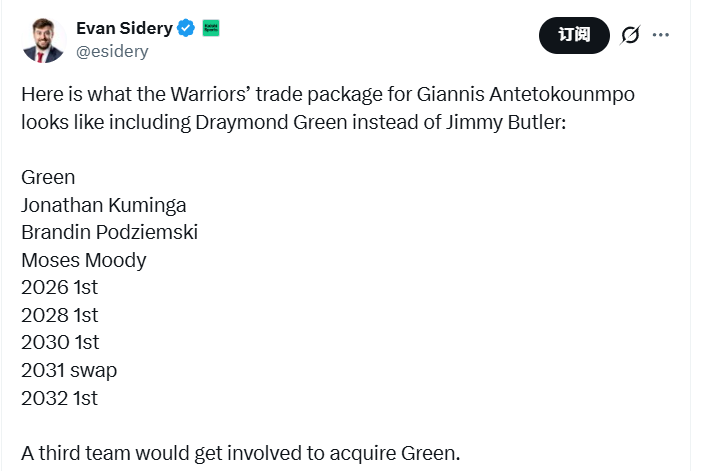The height and width of the screenshot is (471, 704).
Task: Click the "Brandin Podziemski" text line
Action: click(109, 232)
